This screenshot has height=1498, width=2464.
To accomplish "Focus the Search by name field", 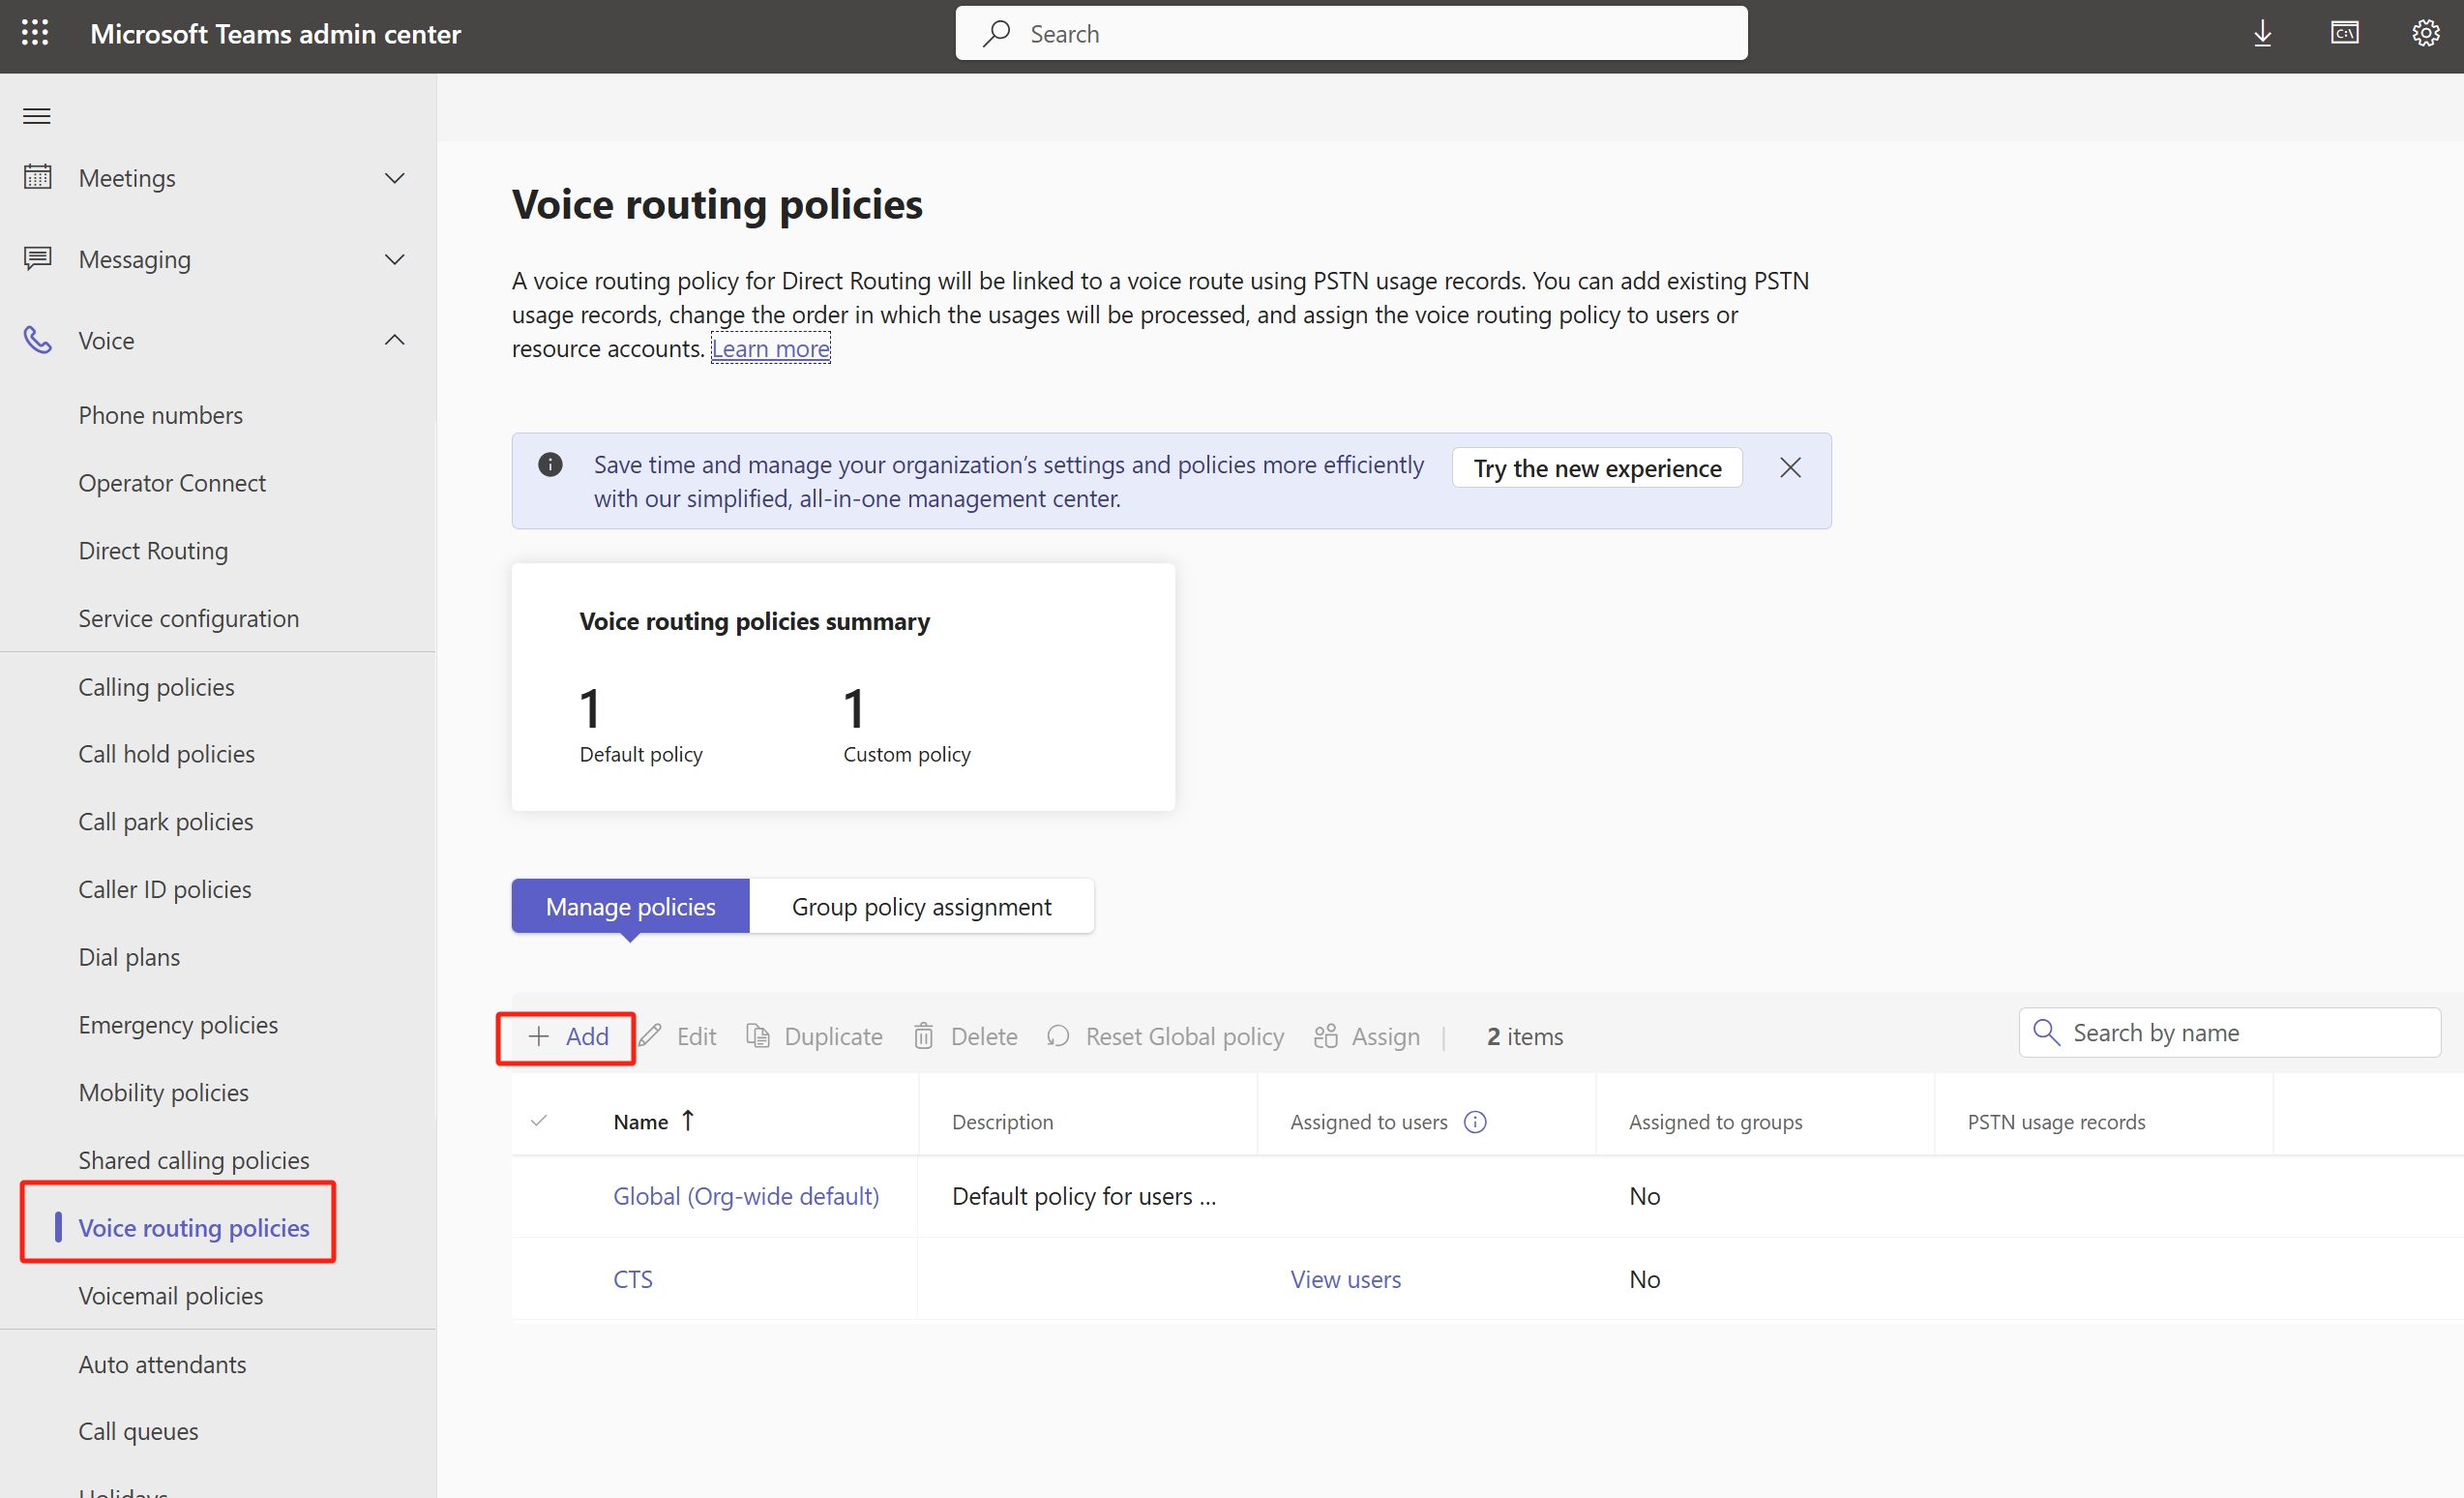I will click(x=2229, y=1032).
